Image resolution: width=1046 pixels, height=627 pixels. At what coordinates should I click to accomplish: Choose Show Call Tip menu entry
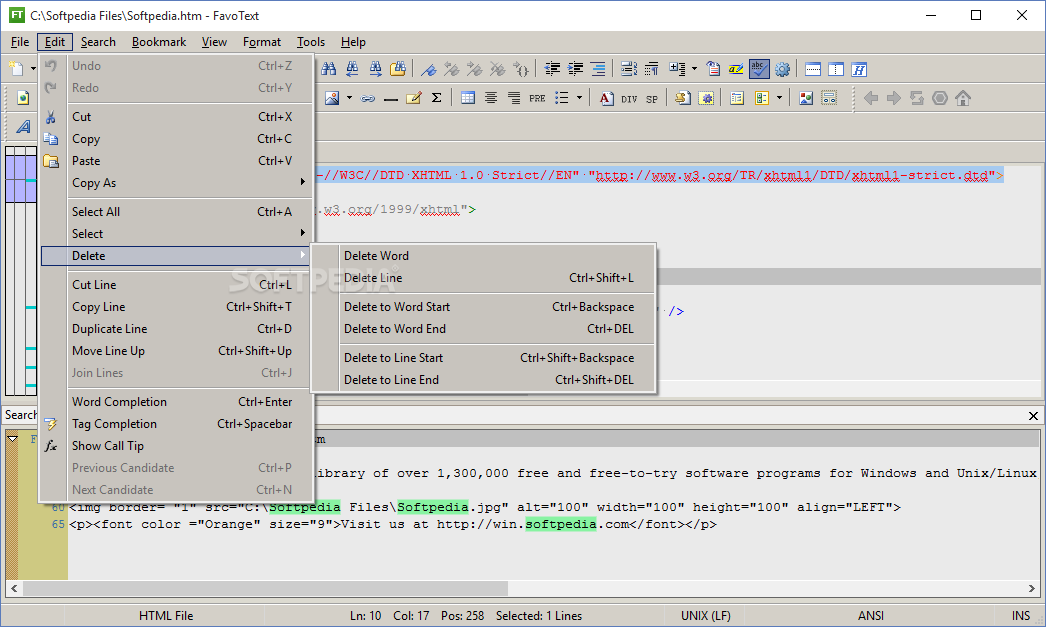(x=176, y=446)
